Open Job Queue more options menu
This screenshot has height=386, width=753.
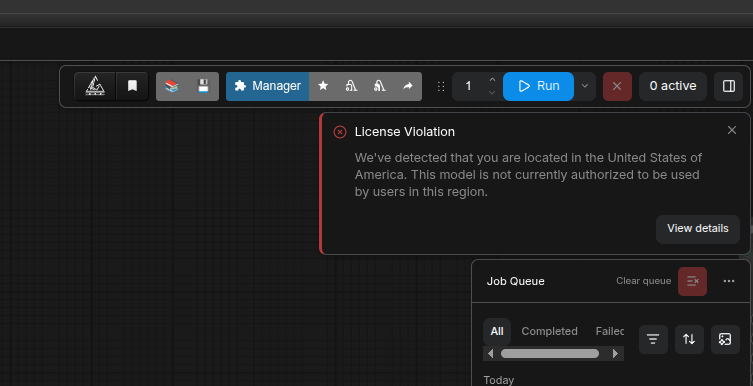pos(729,281)
